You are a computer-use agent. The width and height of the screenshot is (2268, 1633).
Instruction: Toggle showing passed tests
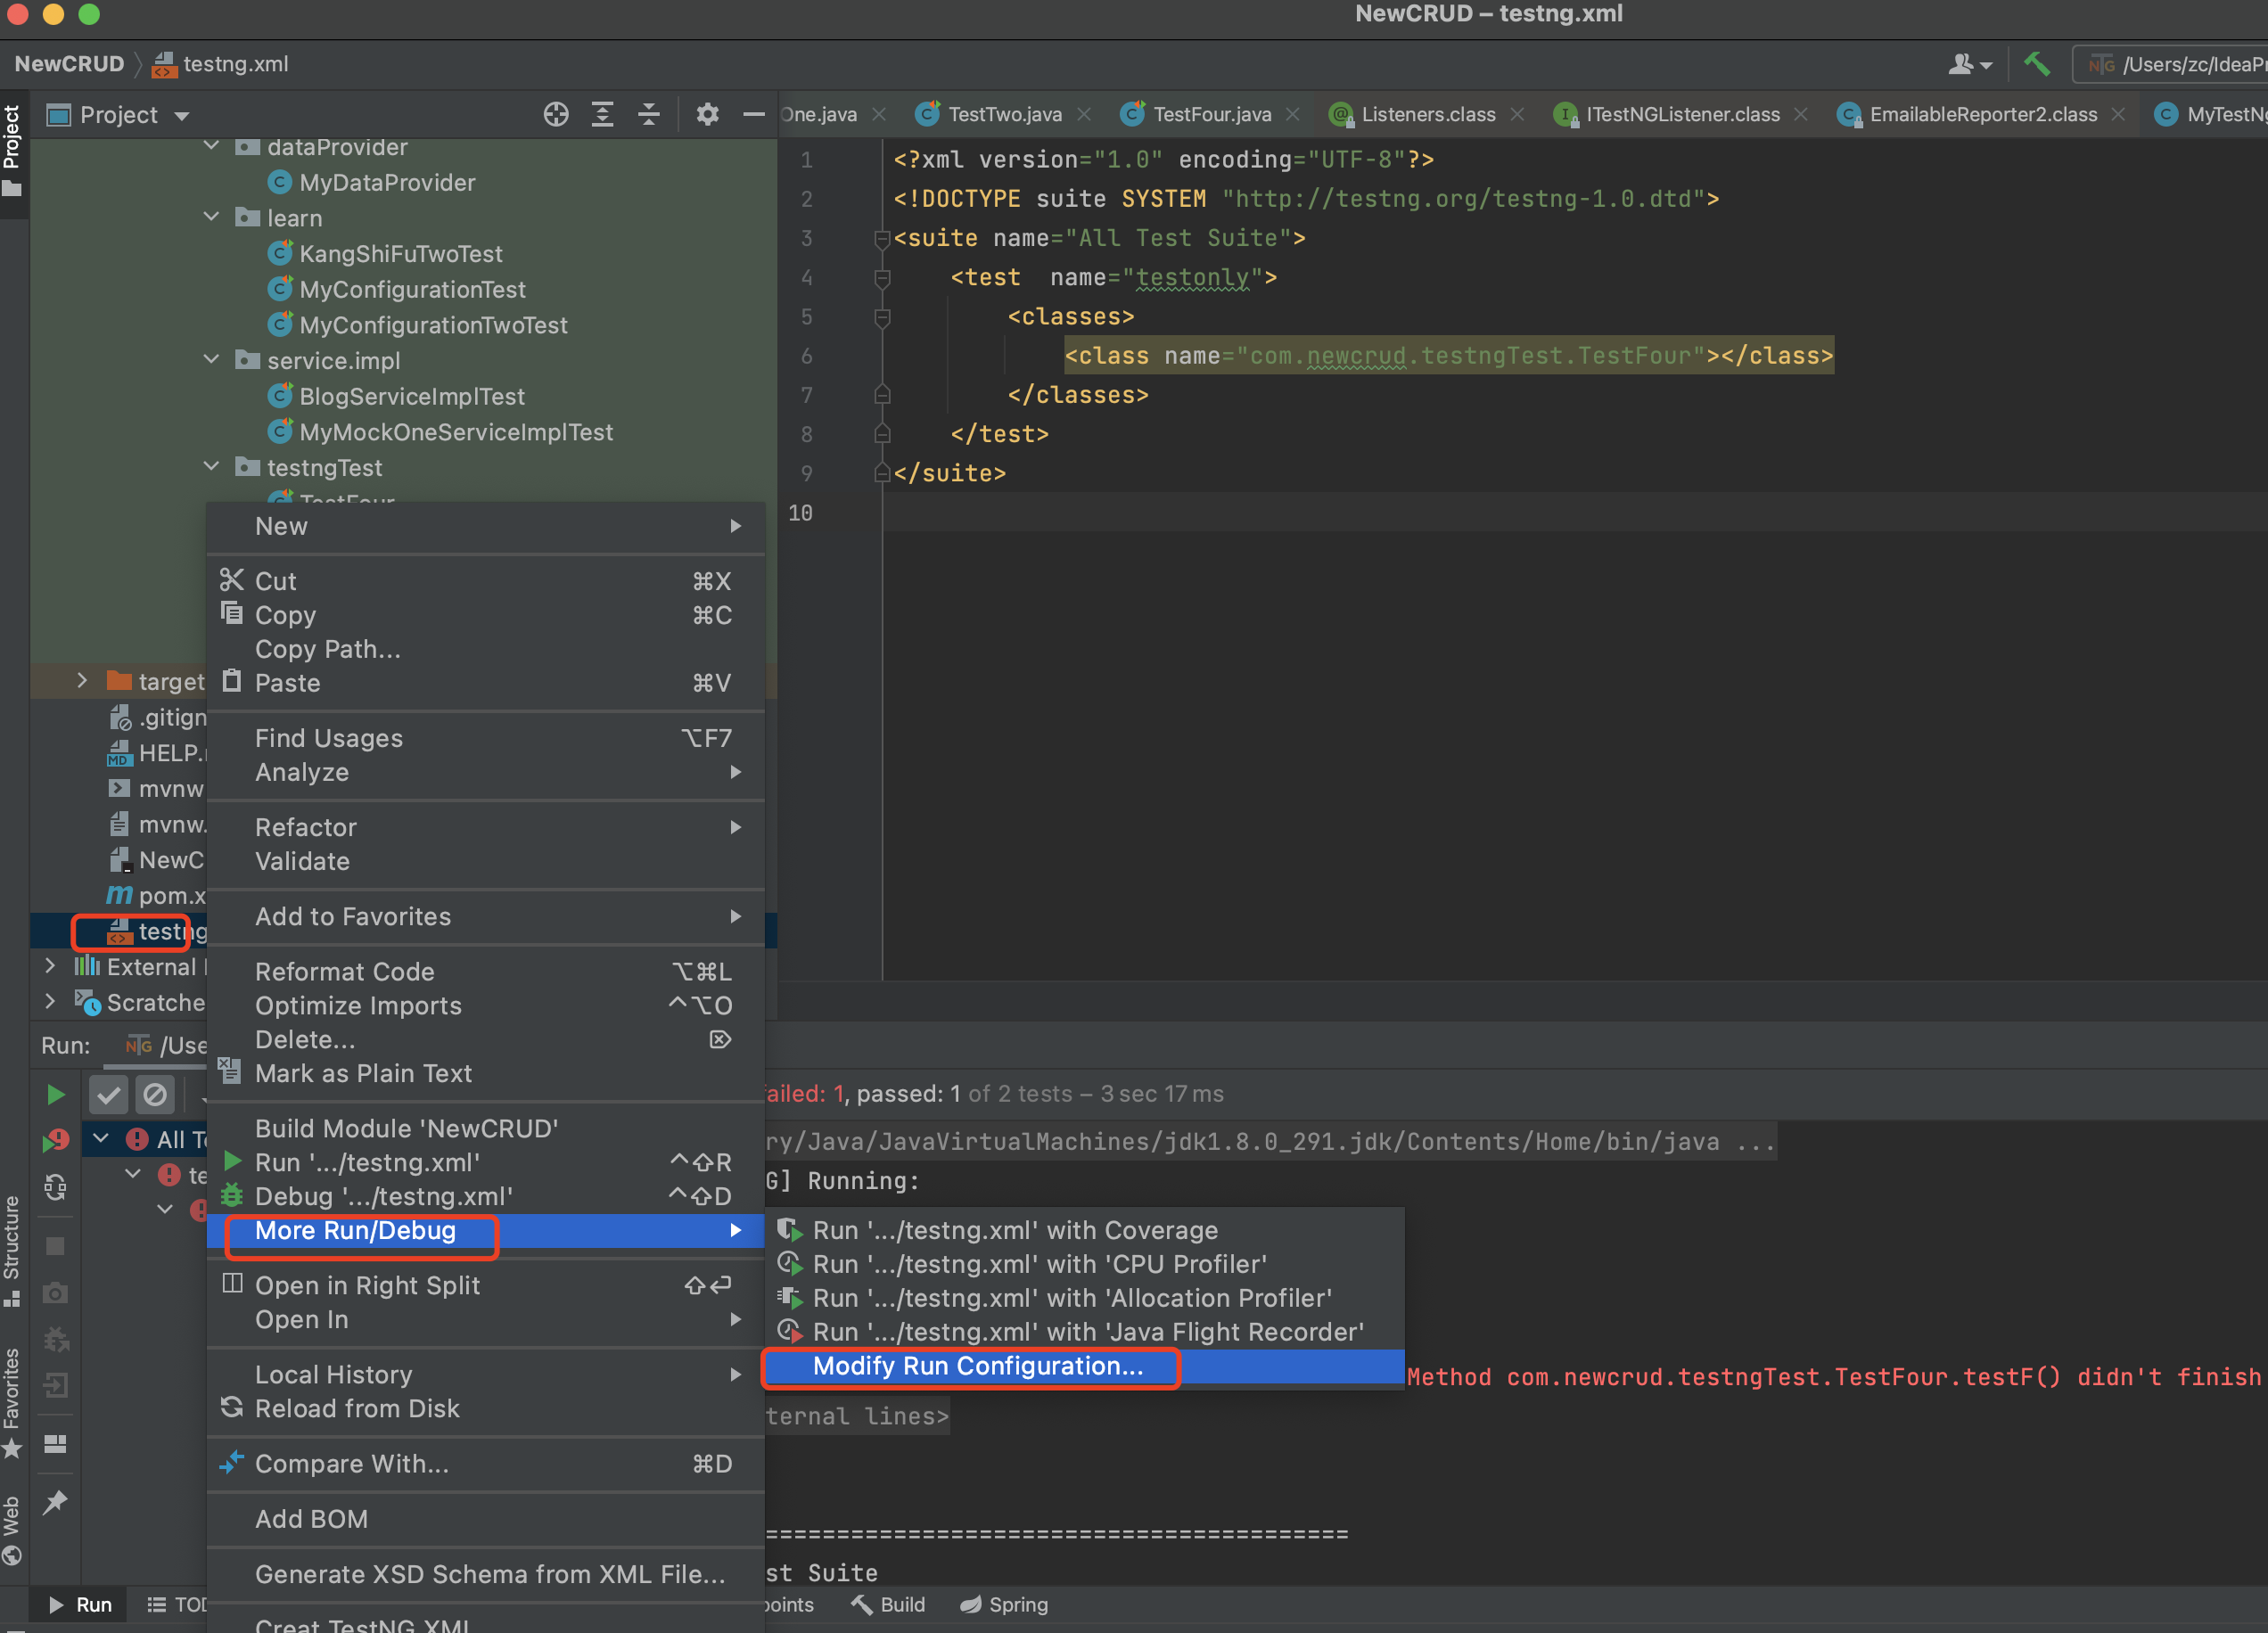[108, 1094]
